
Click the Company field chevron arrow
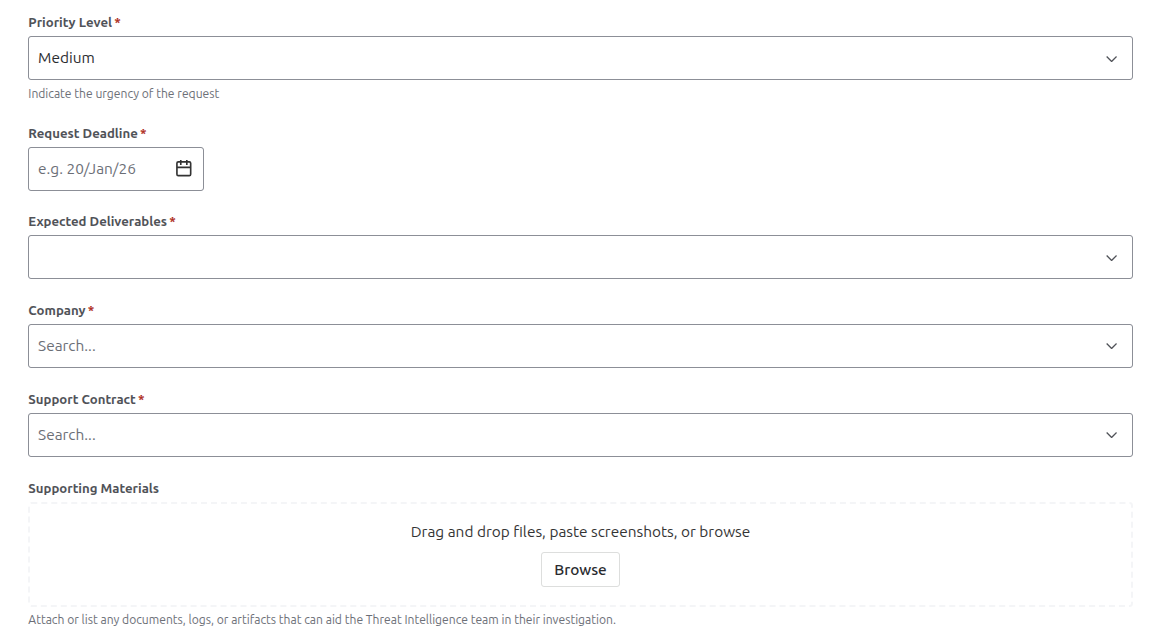tap(1111, 346)
